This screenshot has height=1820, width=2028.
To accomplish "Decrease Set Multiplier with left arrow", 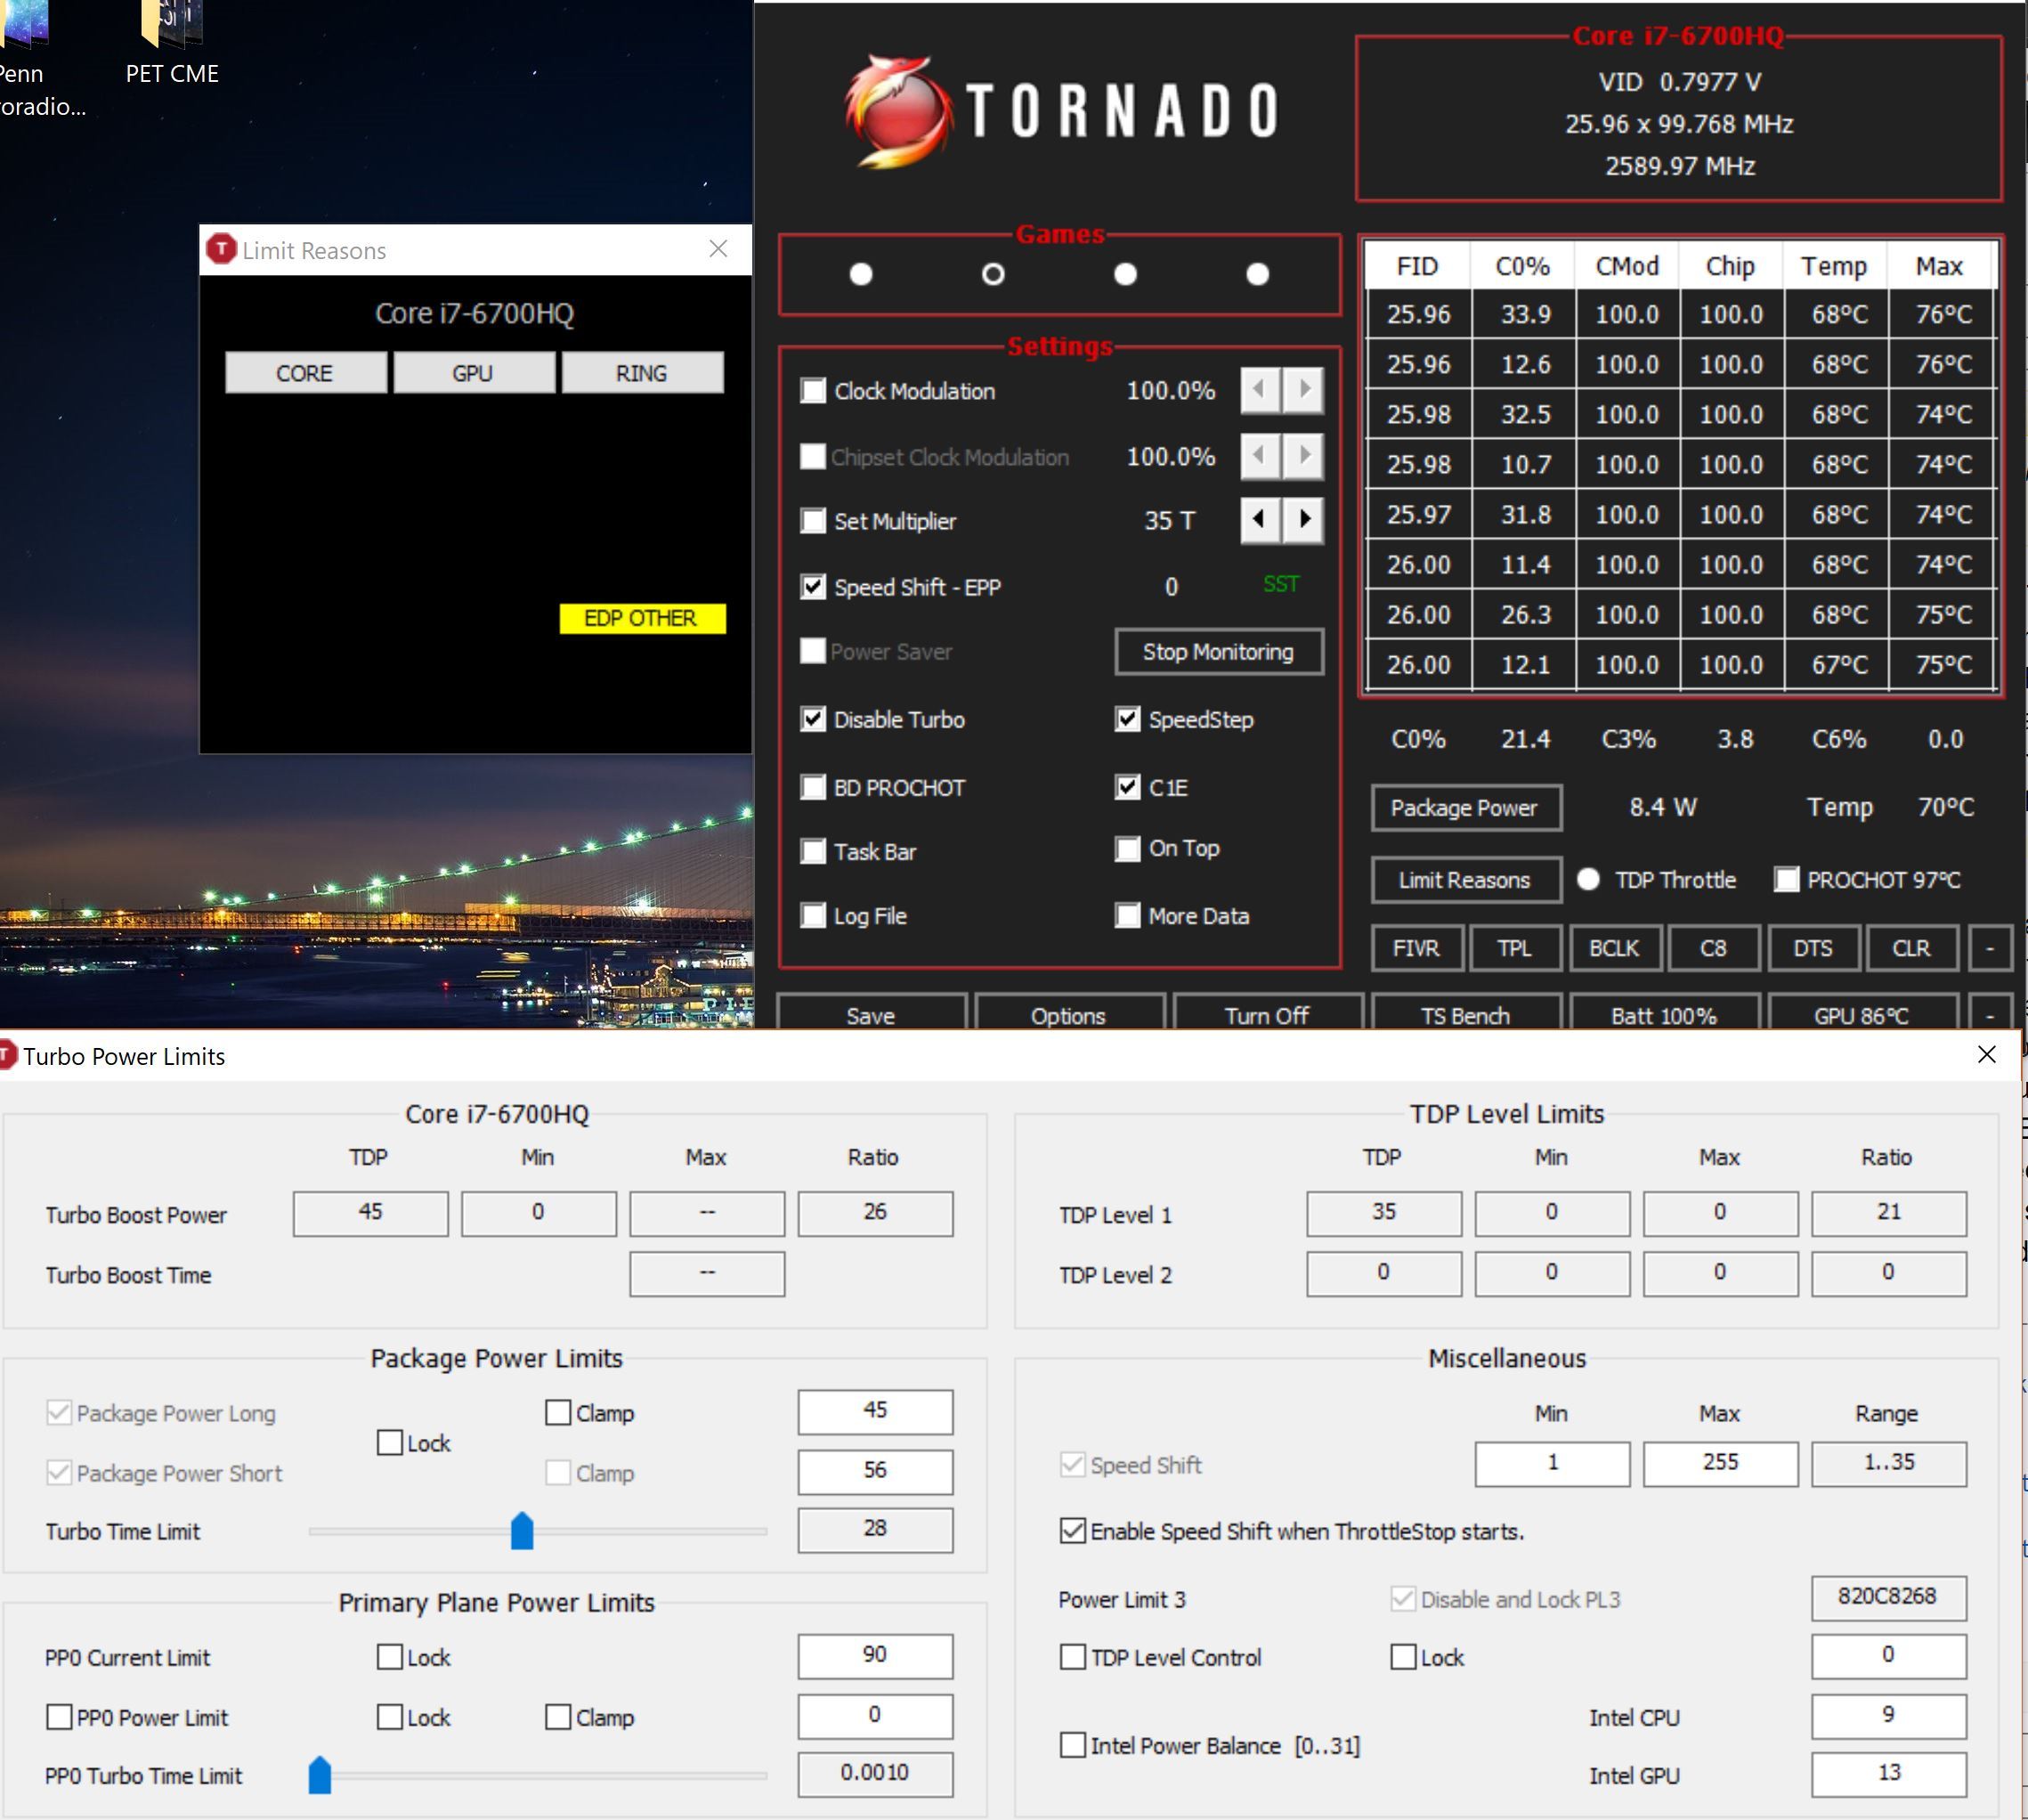I will (x=1260, y=520).
